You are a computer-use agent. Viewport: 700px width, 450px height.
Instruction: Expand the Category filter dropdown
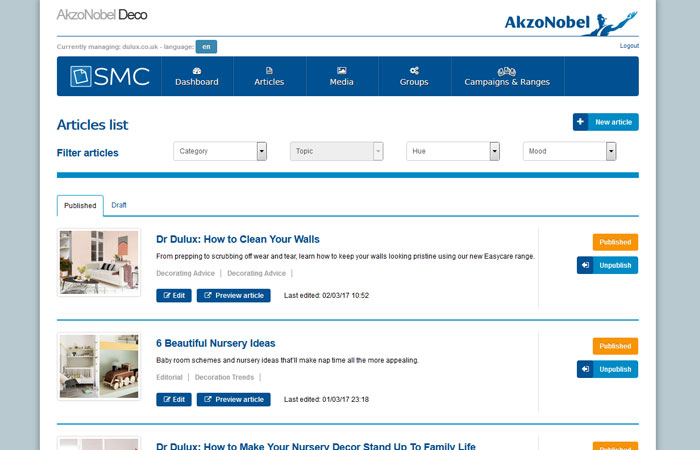pyautogui.click(x=262, y=151)
